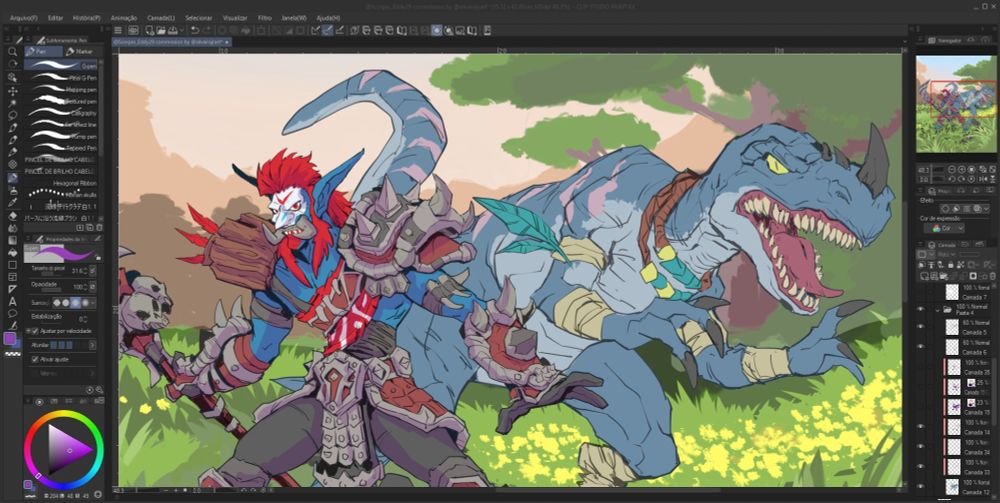Click the New raster layer icon
The image size is (1000, 503).
[923, 276]
